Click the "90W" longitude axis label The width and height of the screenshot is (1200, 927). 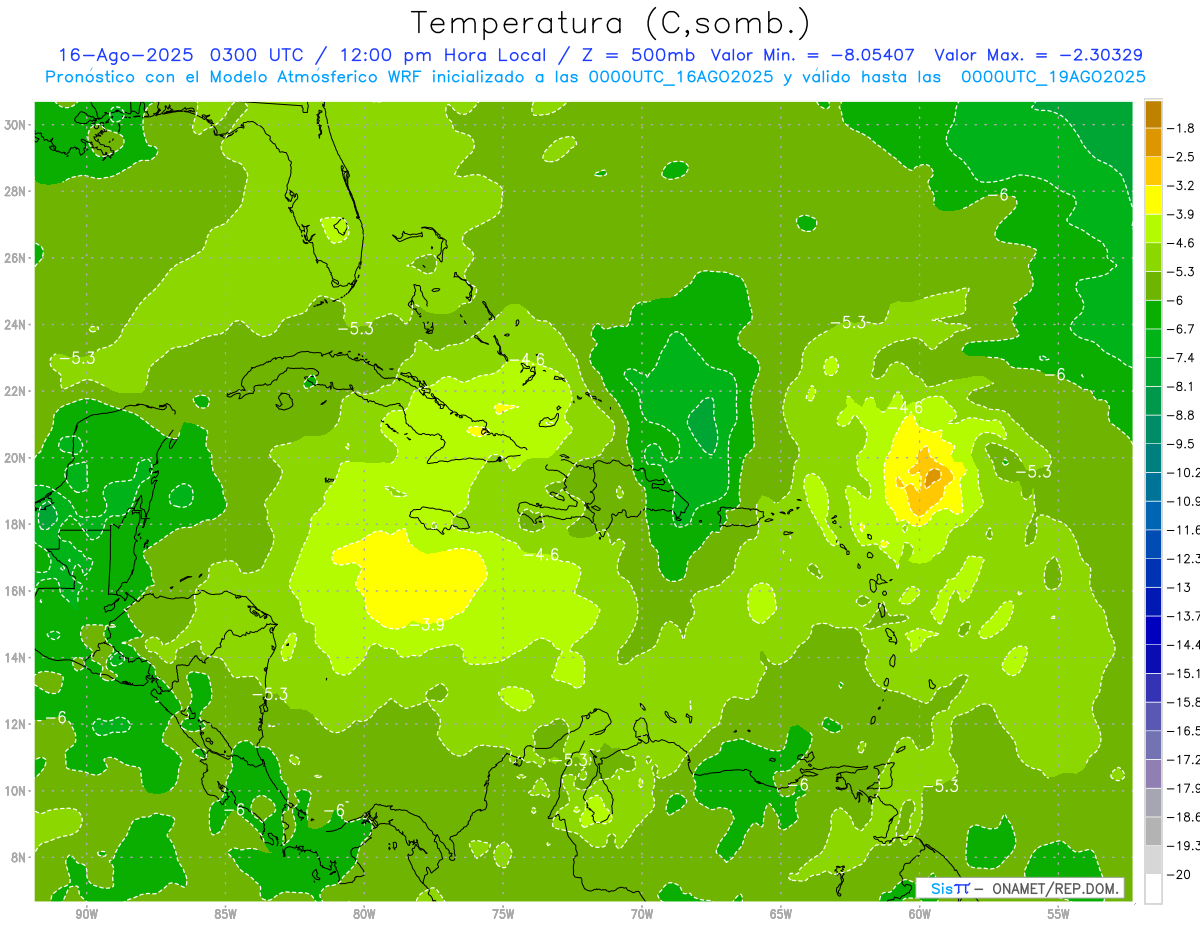point(86,914)
